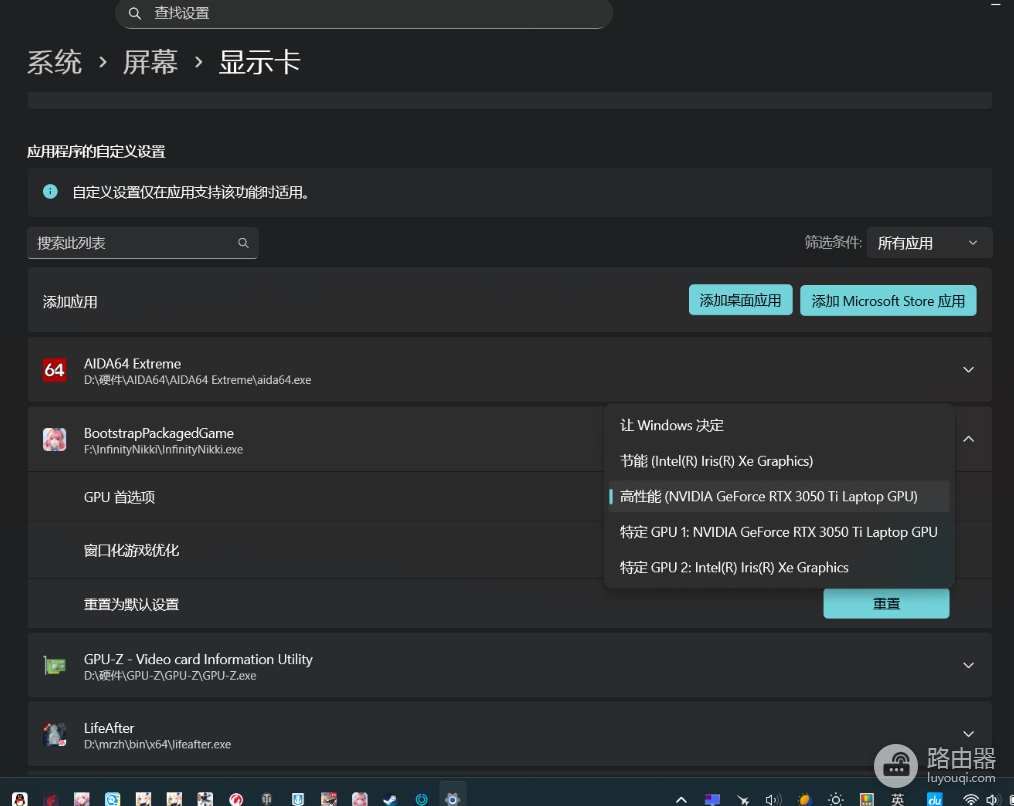
Task: Click the GPU-Z graphics card icon
Action: (54, 665)
